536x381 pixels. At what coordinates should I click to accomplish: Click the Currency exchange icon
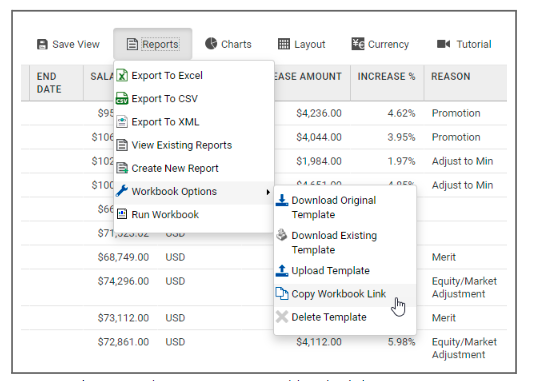point(358,44)
